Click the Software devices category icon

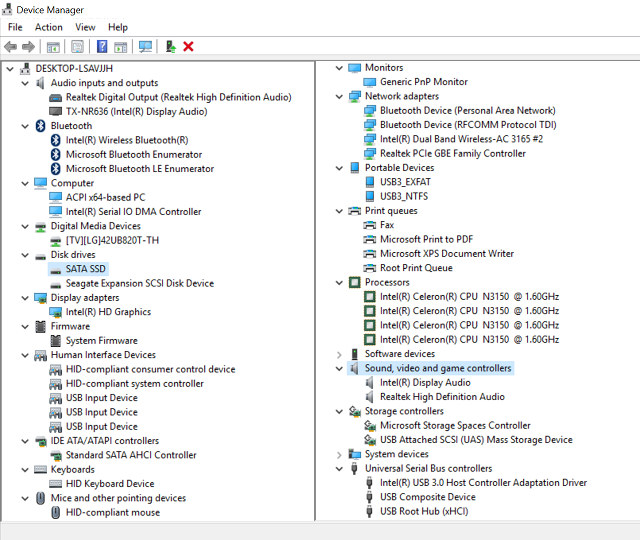click(x=355, y=354)
